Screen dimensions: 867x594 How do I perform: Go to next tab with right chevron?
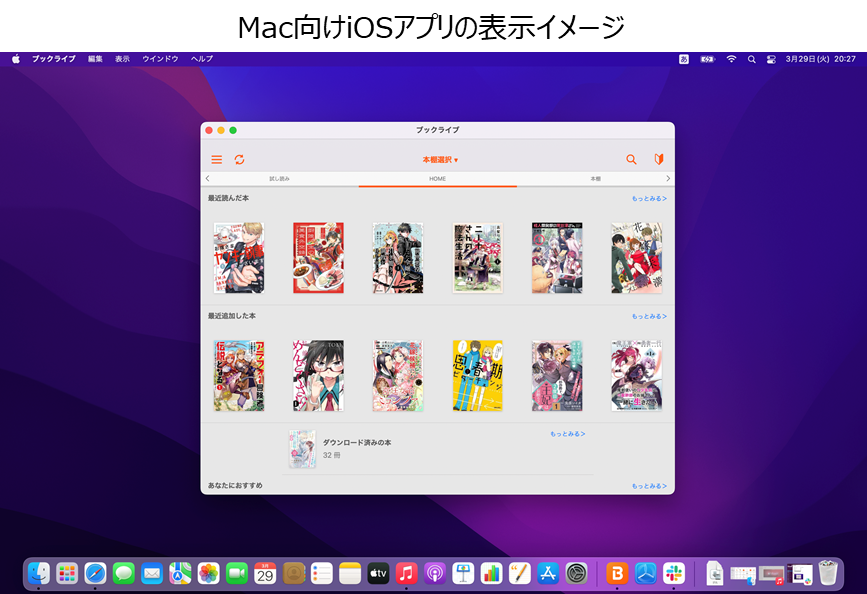(668, 178)
